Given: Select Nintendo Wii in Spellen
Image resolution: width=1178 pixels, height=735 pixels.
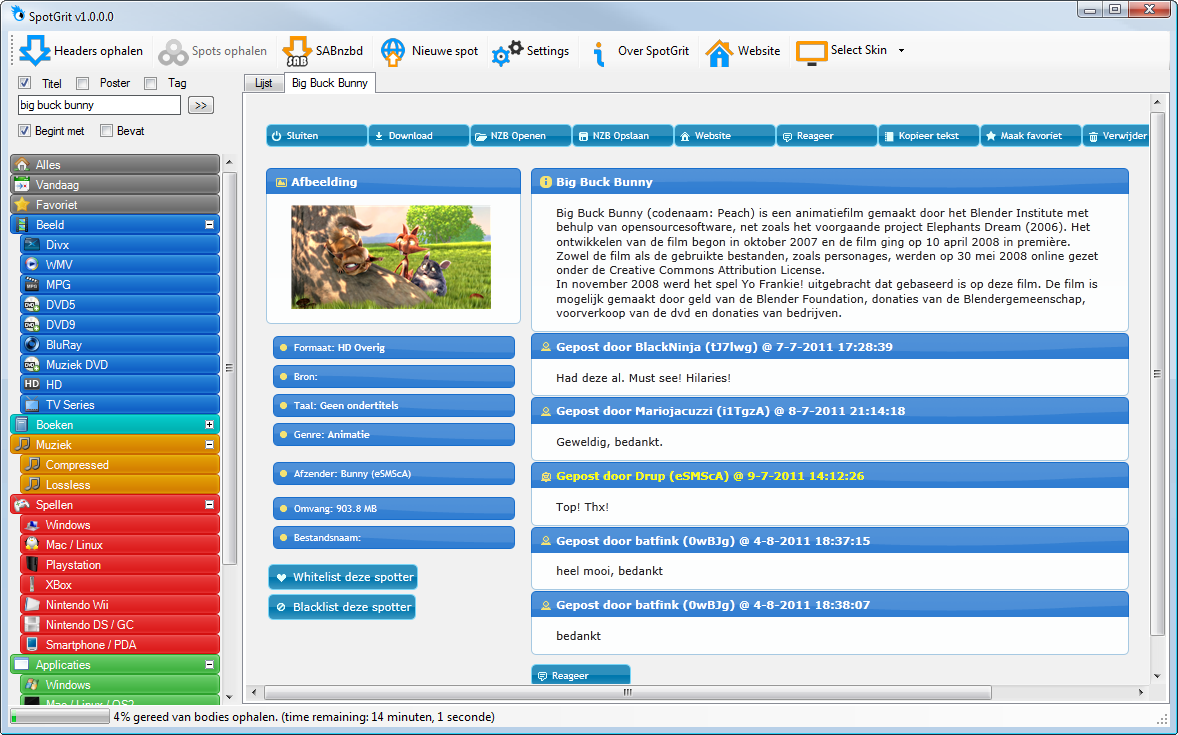Looking at the screenshot, I should (x=120, y=605).
